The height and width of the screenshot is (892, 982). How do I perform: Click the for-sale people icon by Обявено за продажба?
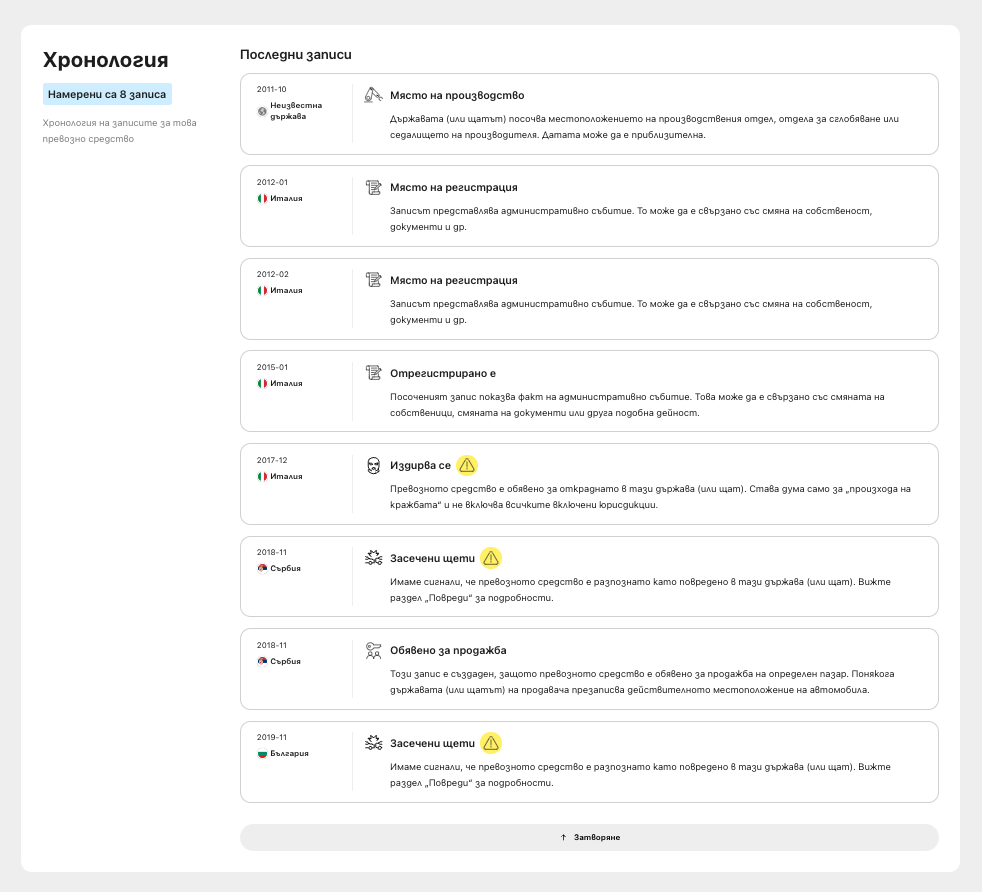click(x=373, y=650)
